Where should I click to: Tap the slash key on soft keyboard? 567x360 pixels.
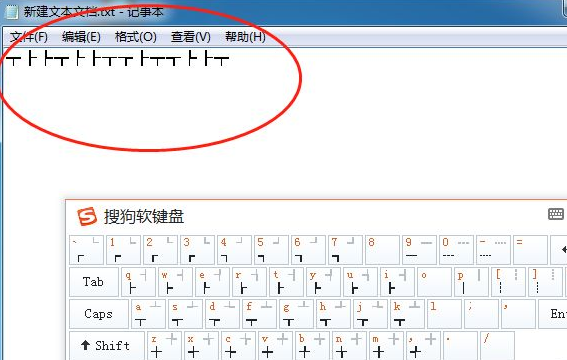click(497, 346)
